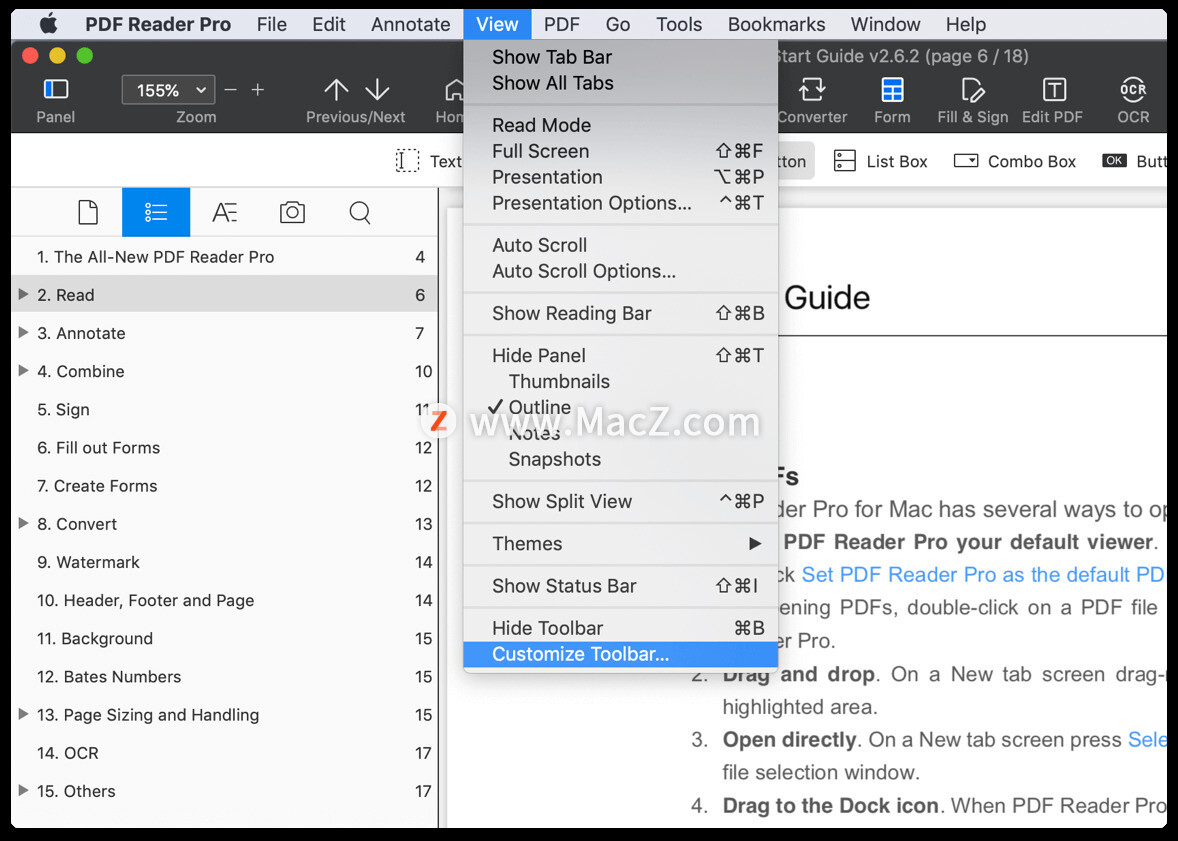Click the Panel sidebar icon in toolbar
The width and height of the screenshot is (1178, 841).
56,89
